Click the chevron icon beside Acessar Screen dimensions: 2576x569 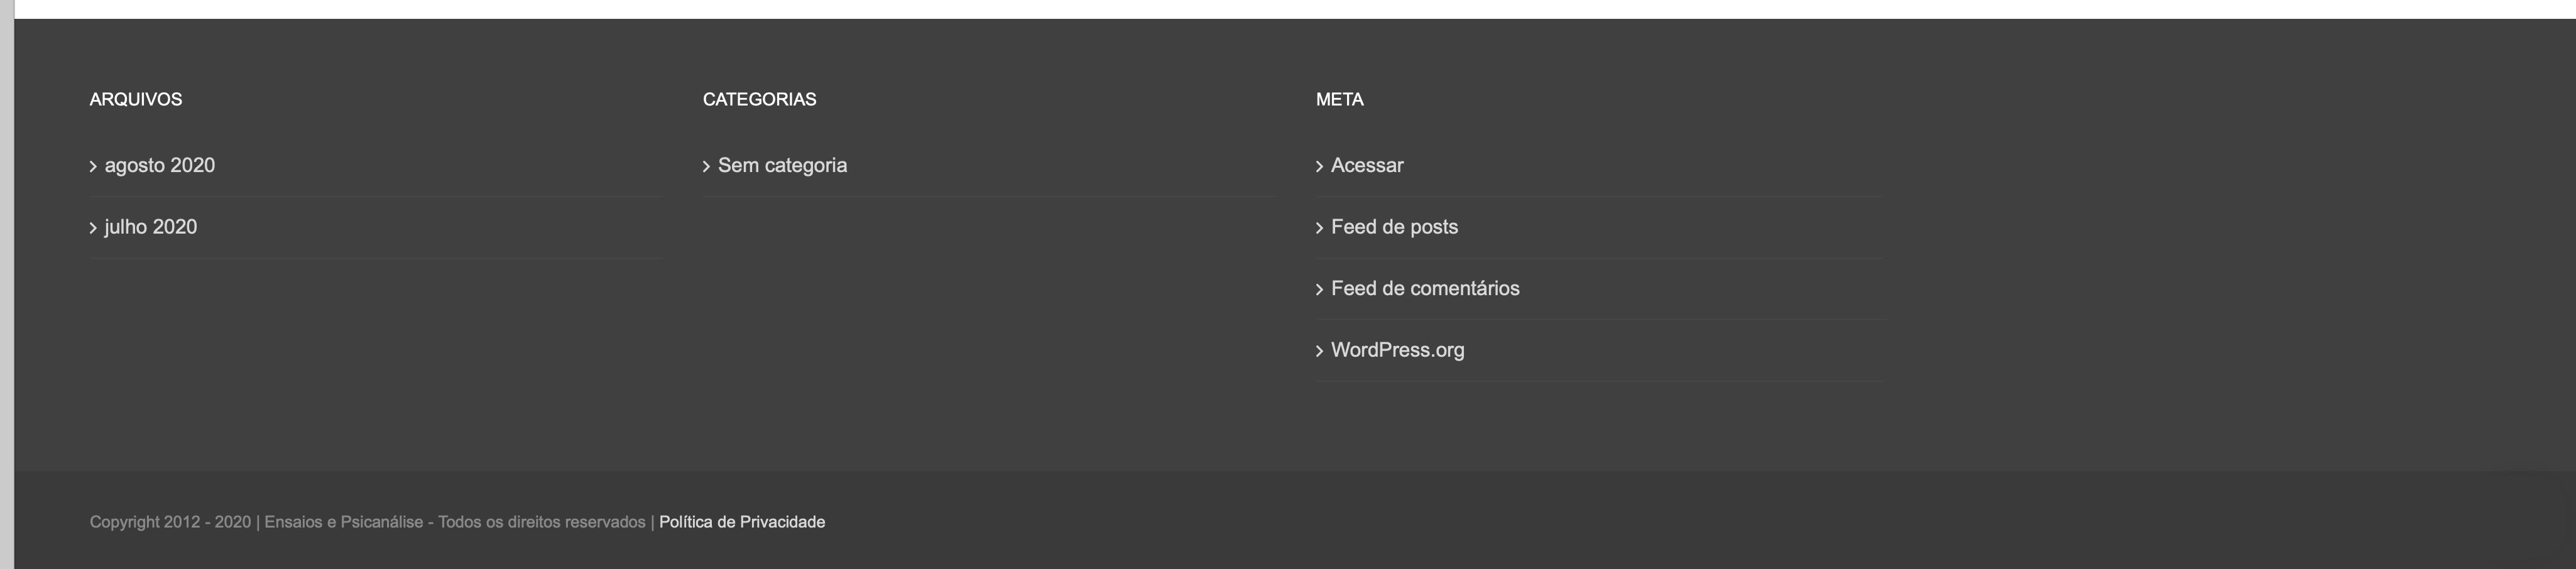(1319, 167)
